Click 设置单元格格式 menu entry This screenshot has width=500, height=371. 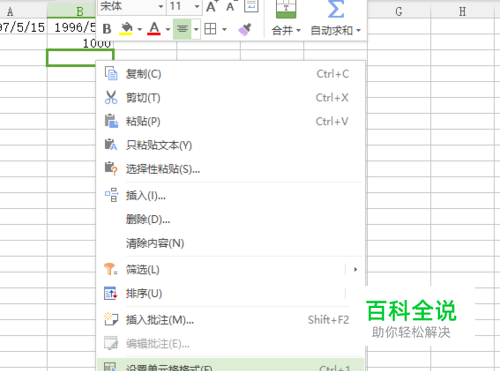point(231,365)
